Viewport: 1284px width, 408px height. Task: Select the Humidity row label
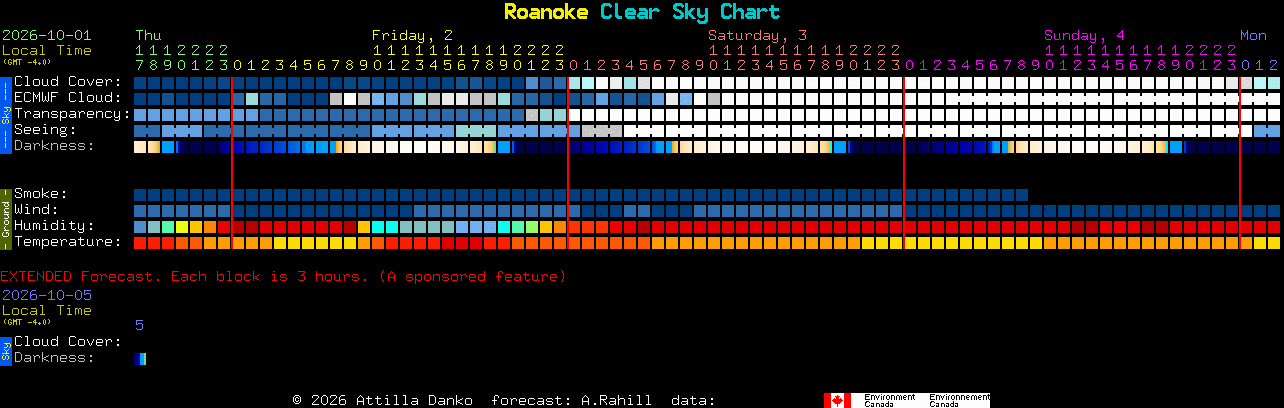tap(54, 226)
